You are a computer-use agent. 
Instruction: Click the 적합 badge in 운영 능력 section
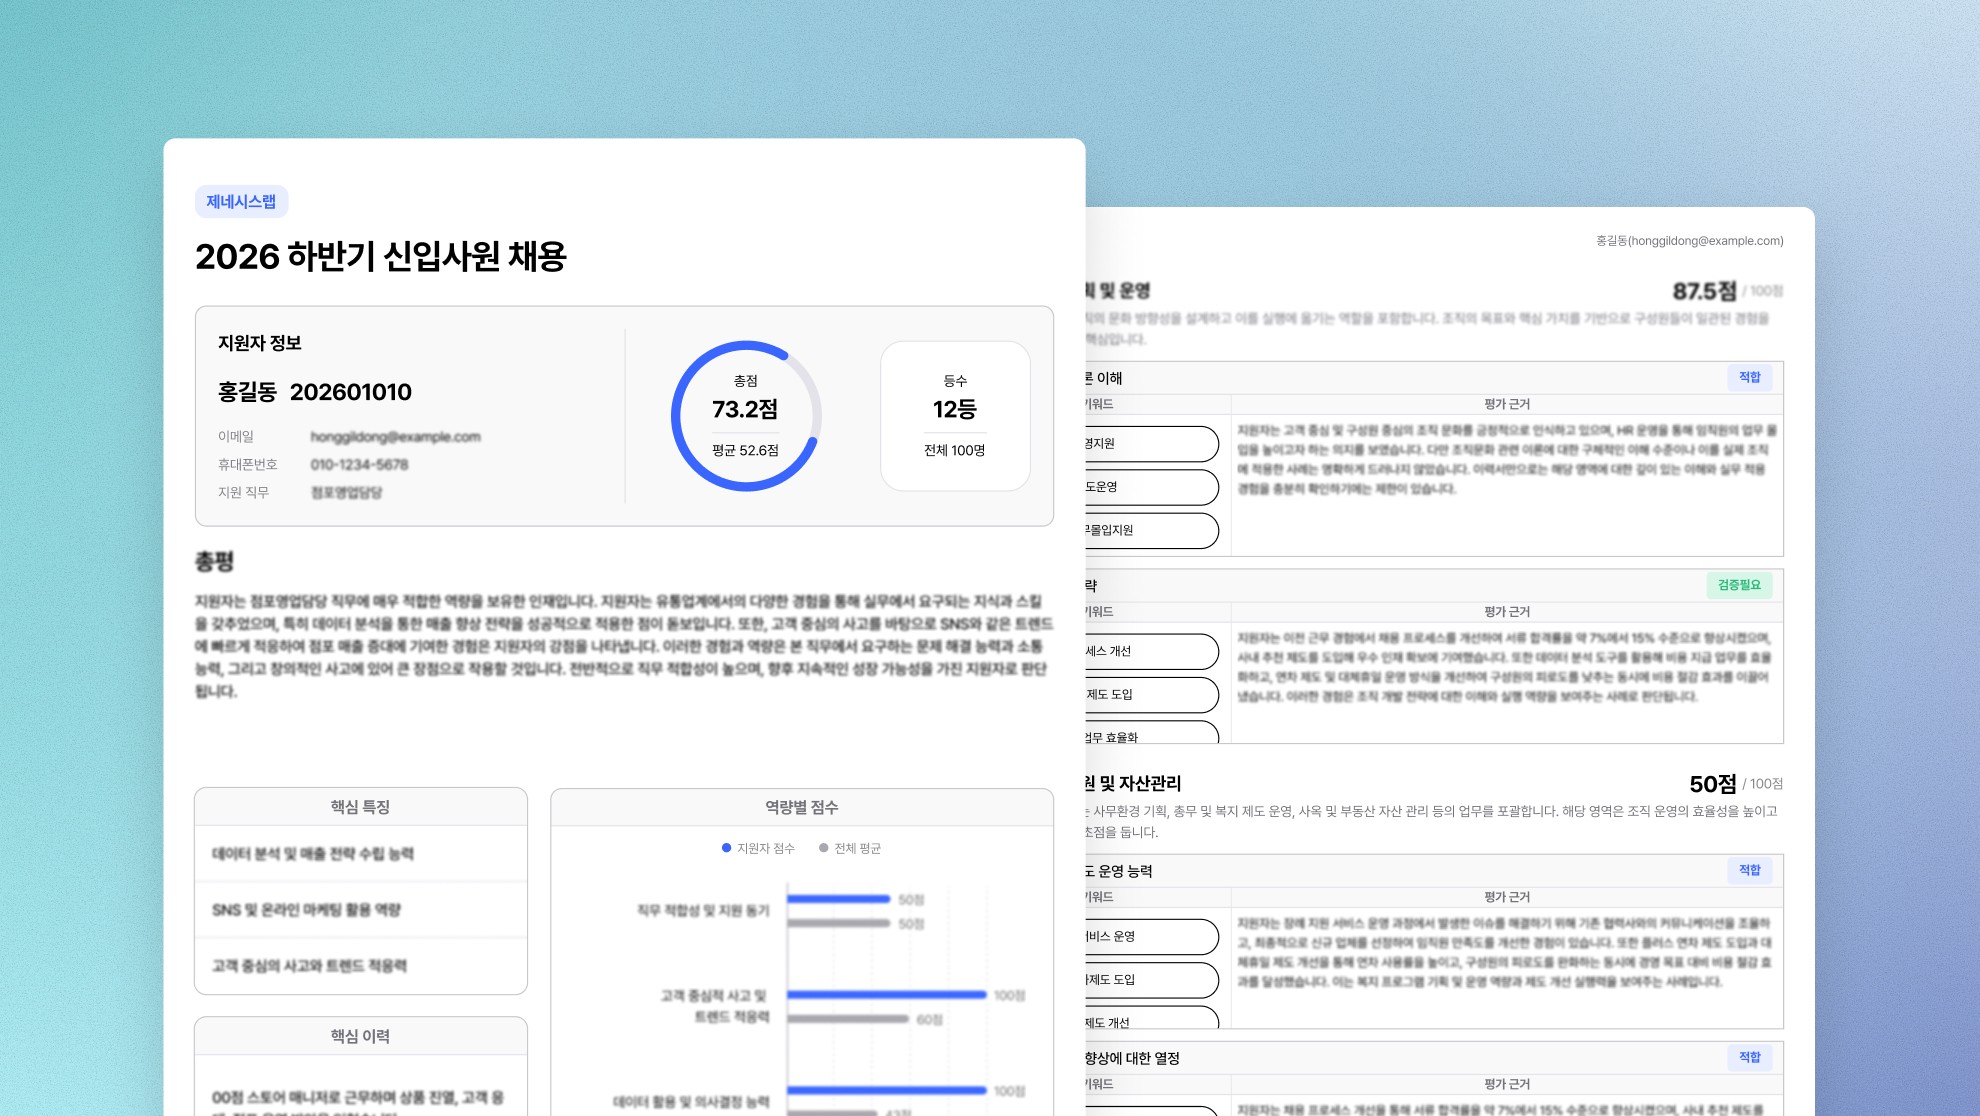(x=1749, y=870)
